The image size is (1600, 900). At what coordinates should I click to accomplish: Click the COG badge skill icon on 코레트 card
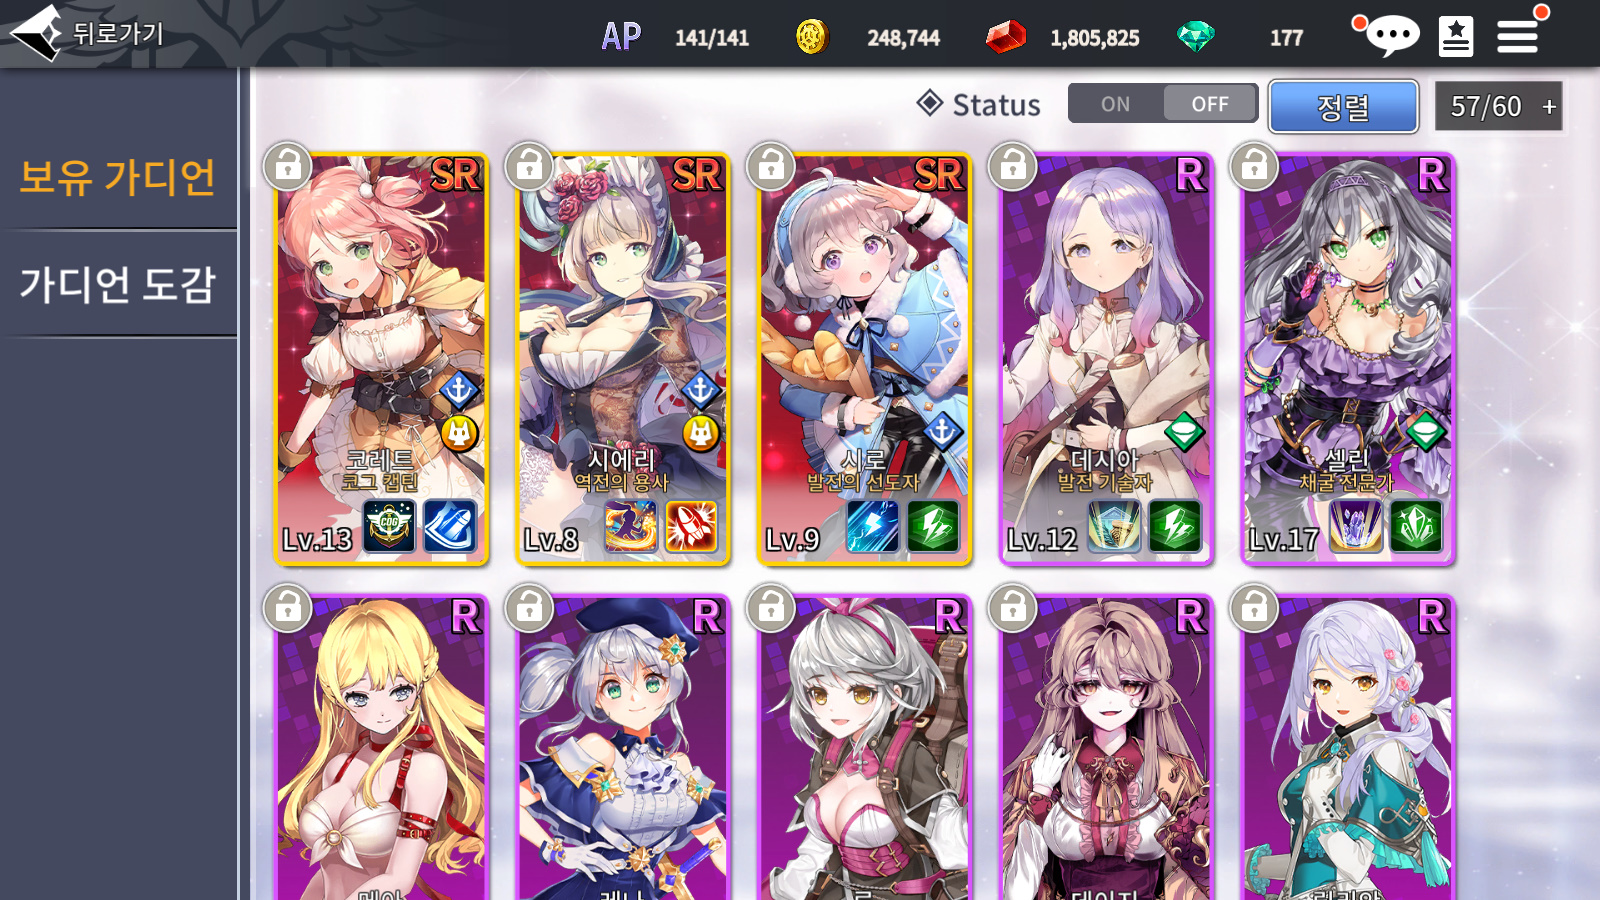pyautogui.click(x=389, y=527)
